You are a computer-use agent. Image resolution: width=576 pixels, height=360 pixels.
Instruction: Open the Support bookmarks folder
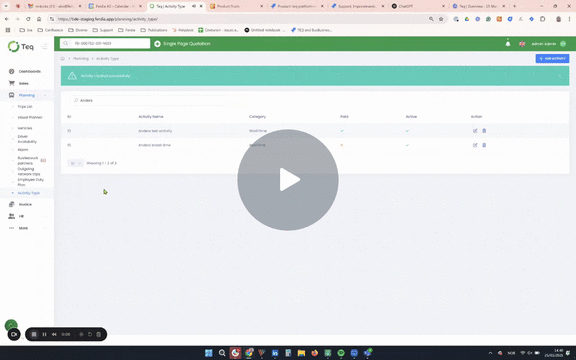(103, 30)
